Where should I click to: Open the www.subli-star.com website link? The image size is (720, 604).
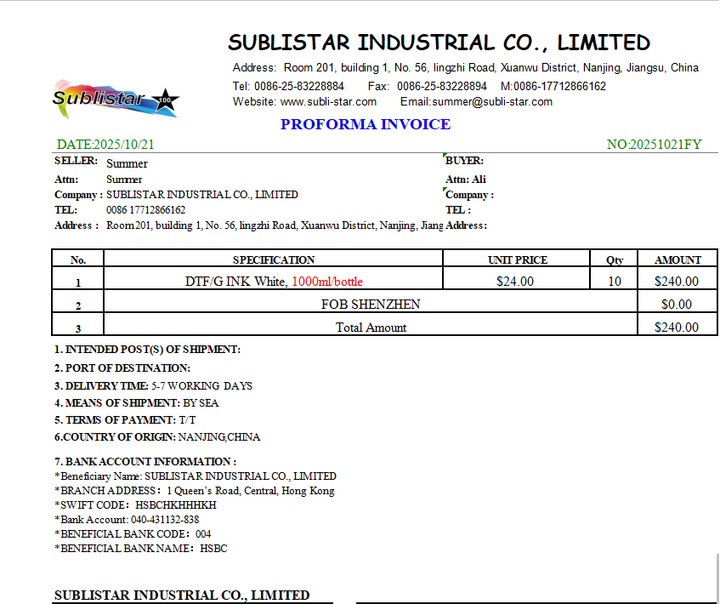(318, 102)
